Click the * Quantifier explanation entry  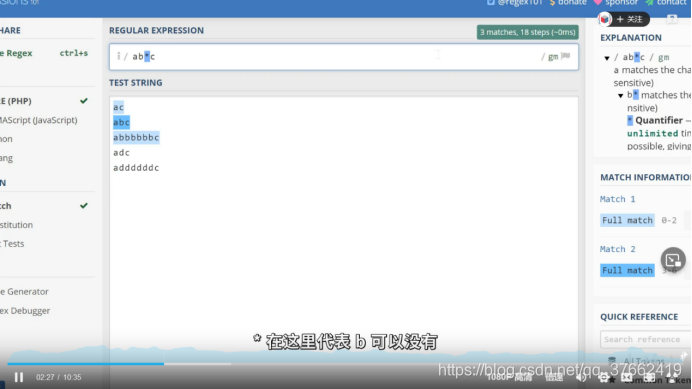click(658, 120)
